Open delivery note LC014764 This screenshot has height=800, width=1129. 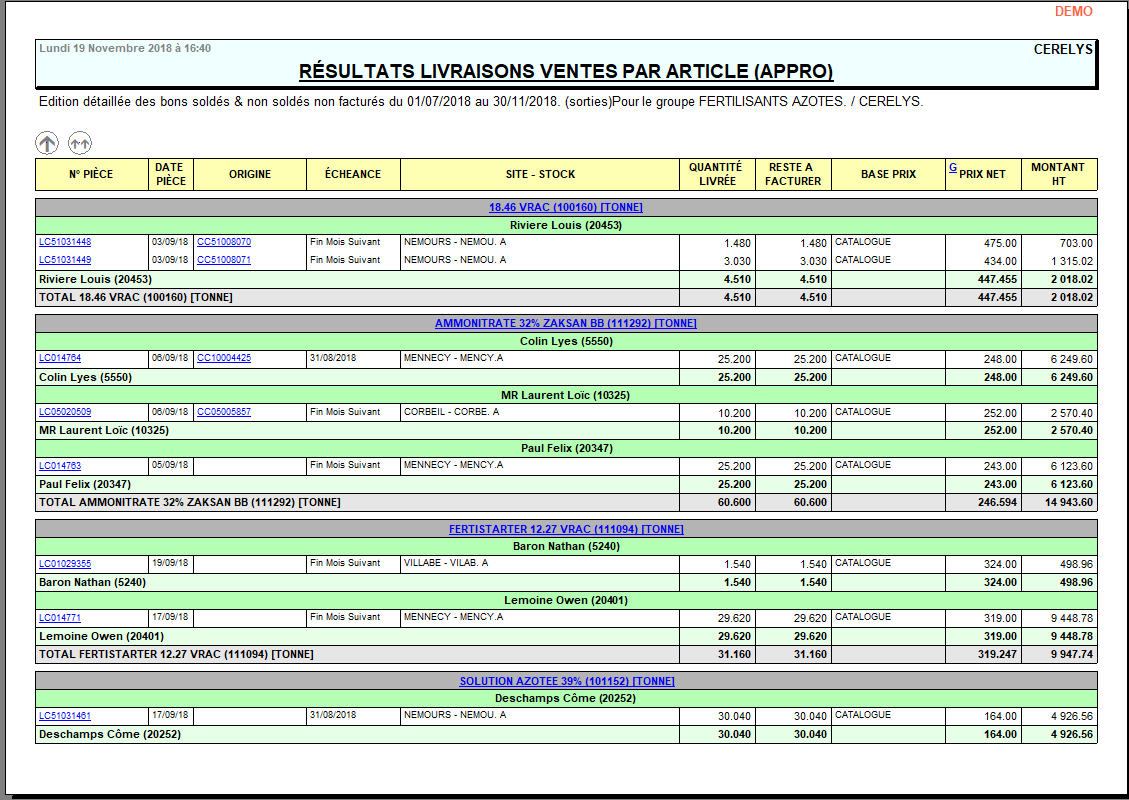[x=60, y=358]
